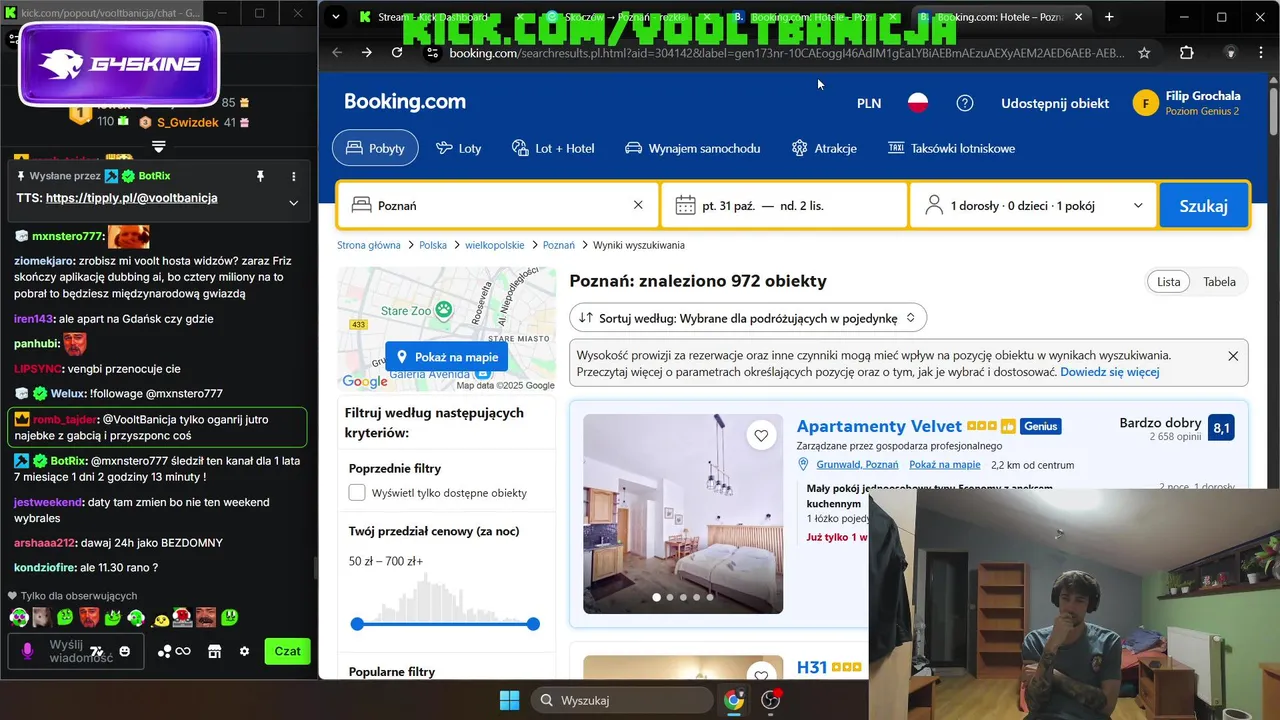Screen dimensions: 1280x720
Task: Open the tab search dropdown arrow
Action: [336, 17]
